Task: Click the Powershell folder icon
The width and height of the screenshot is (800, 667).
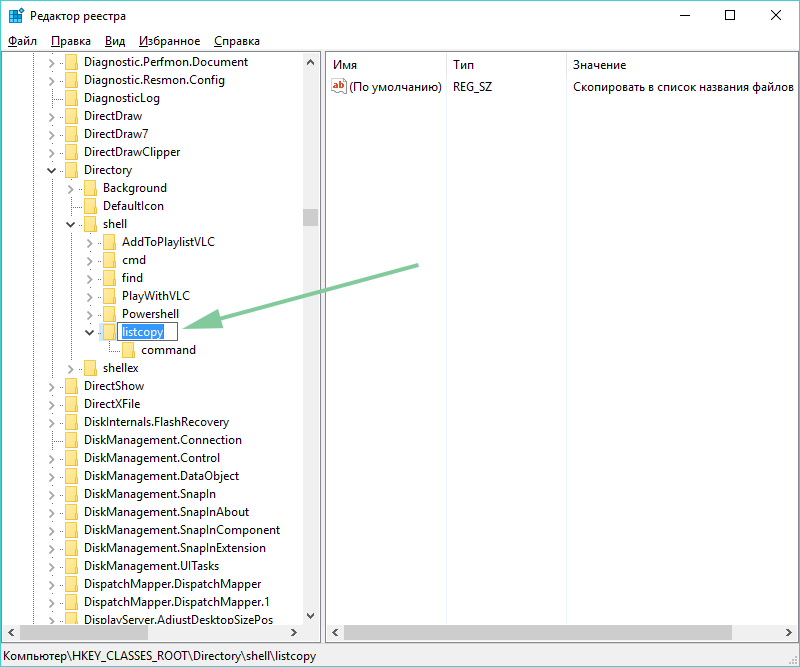Action: coord(109,314)
